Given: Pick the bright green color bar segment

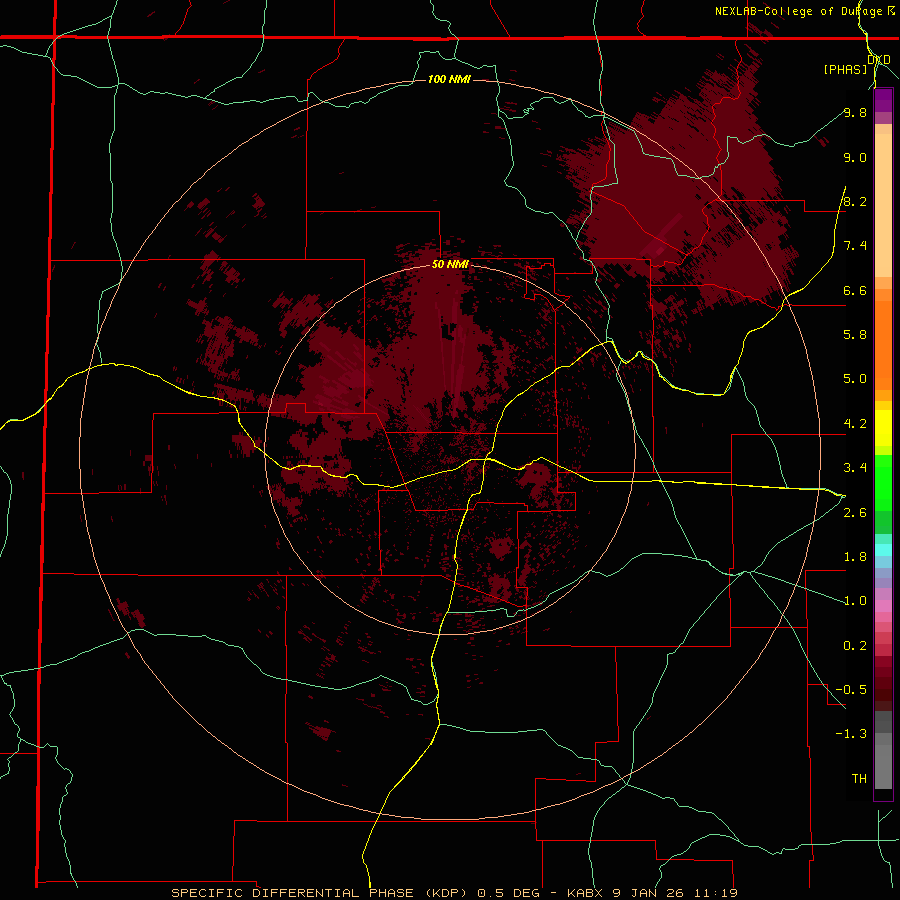Looking at the screenshot, I should click(x=883, y=482).
